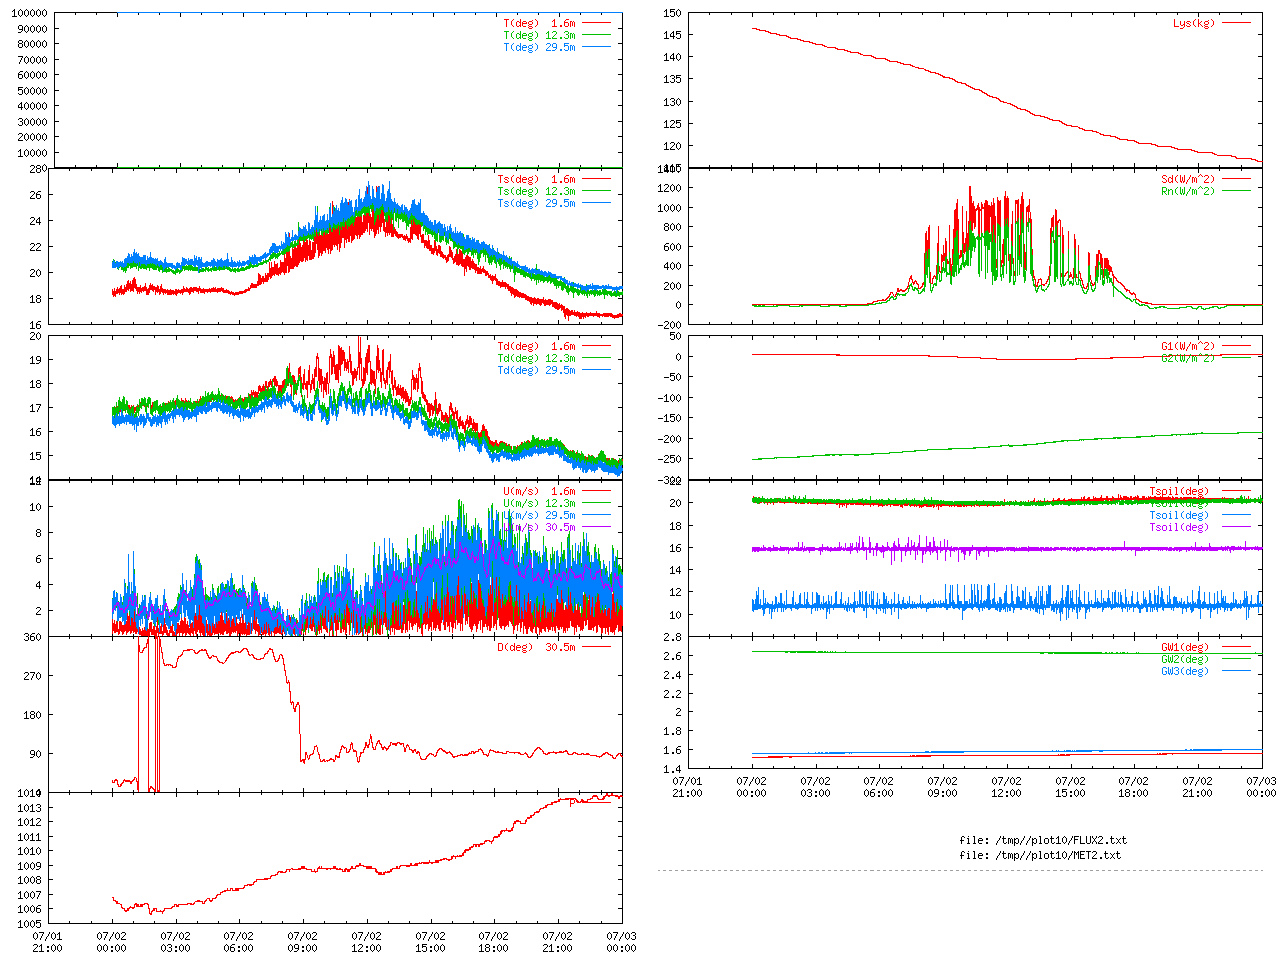1280x960 pixels.
Task: Click the red line sample beside D(deg) 30.5m
Action: (x=596, y=647)
